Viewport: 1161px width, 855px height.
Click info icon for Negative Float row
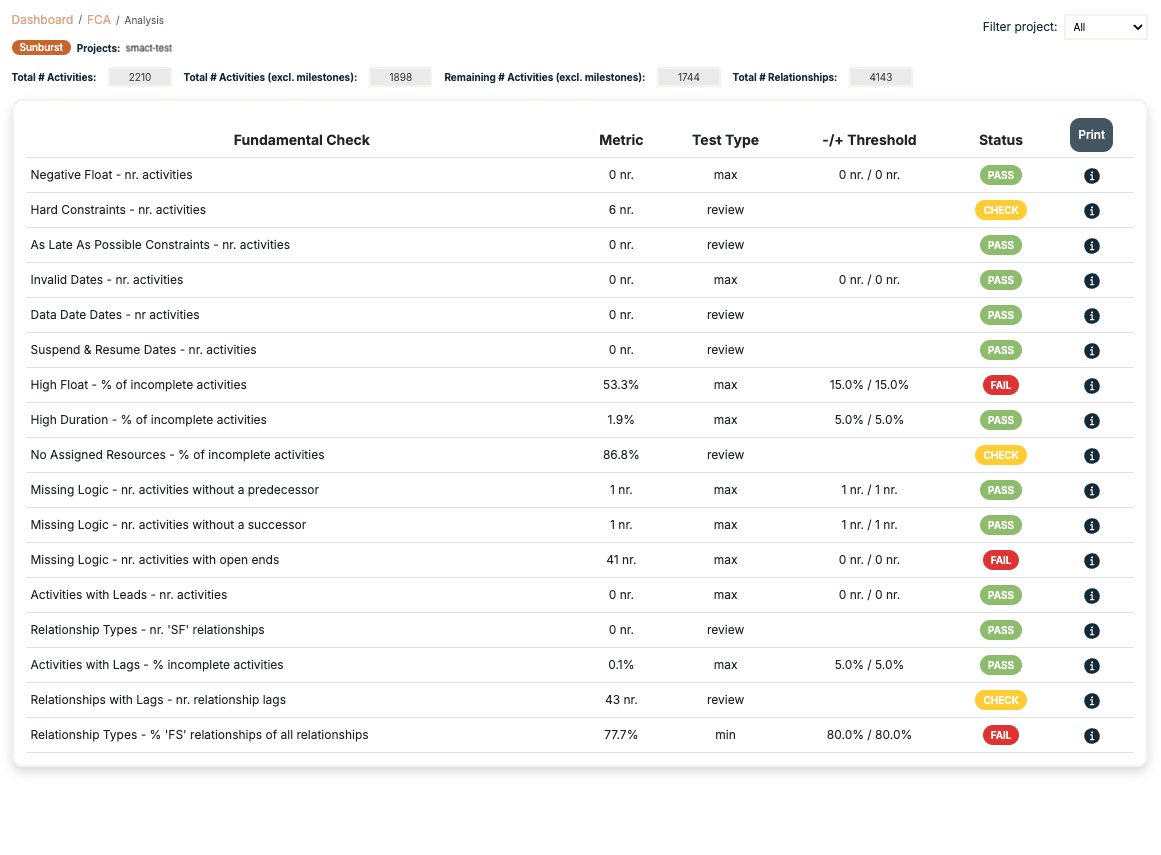[1091, 176]
